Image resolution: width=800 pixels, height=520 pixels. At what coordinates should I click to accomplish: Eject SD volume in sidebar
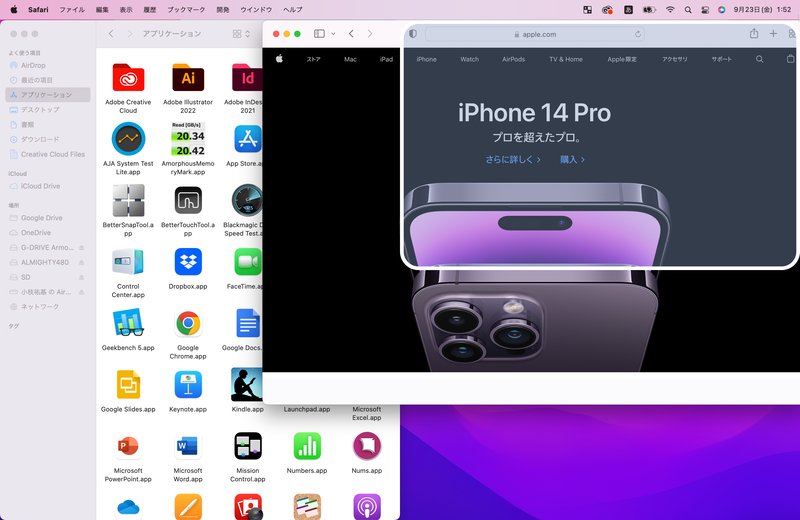(81, 277)
